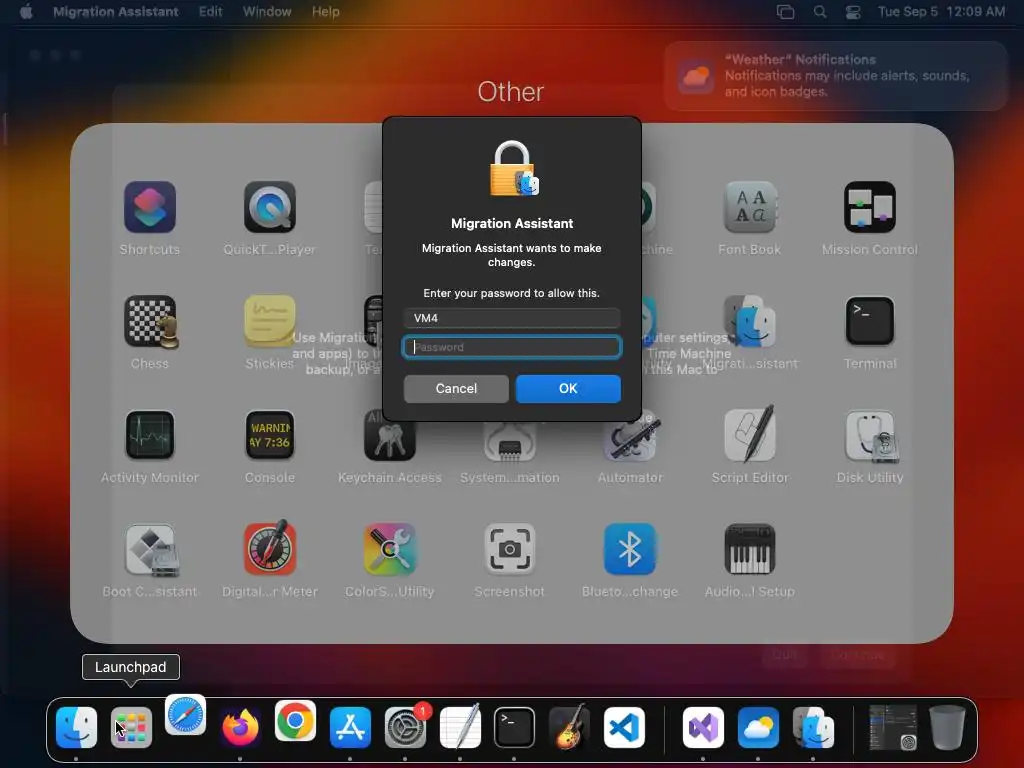Image resolution: width=1024 pixels, height=768 pixels.
Task: Open Safari from the Dock
Action: click(x=185, y=715)
